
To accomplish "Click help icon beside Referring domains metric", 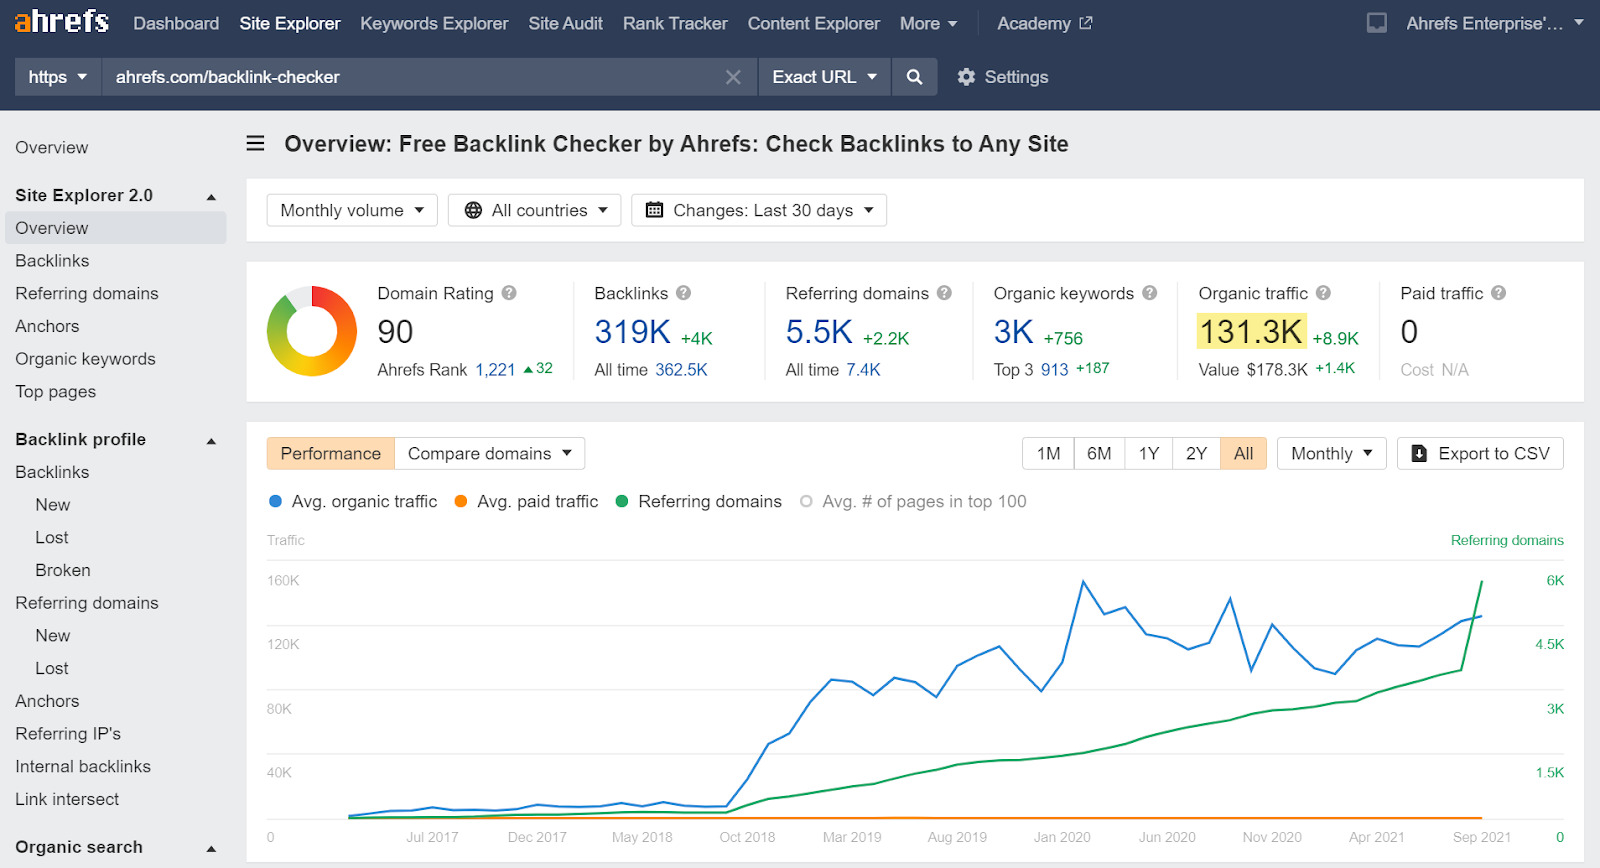I will point(944,293).
